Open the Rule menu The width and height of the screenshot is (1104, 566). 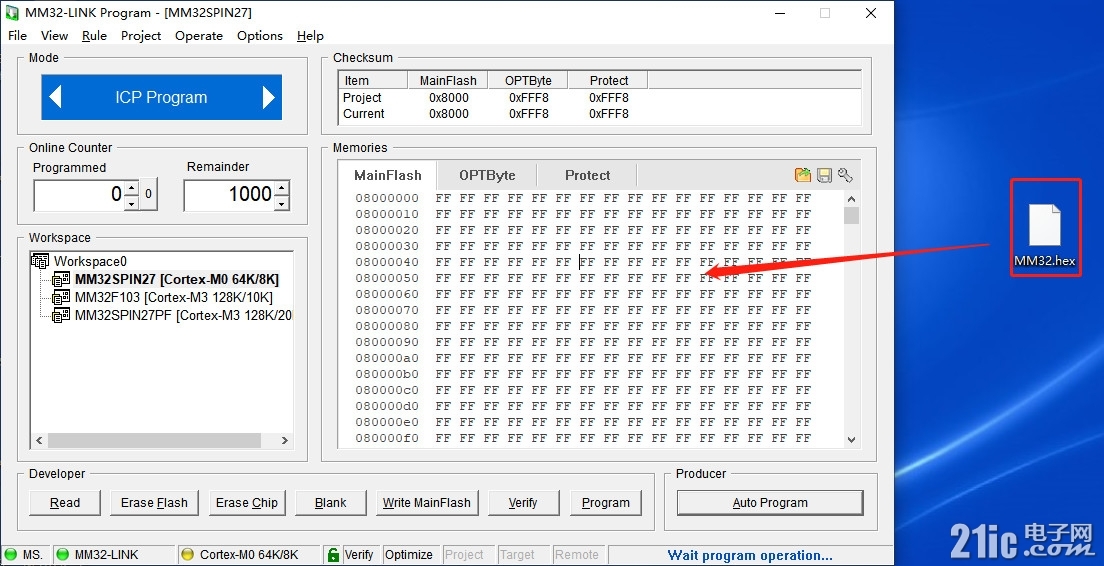(94, 36)
